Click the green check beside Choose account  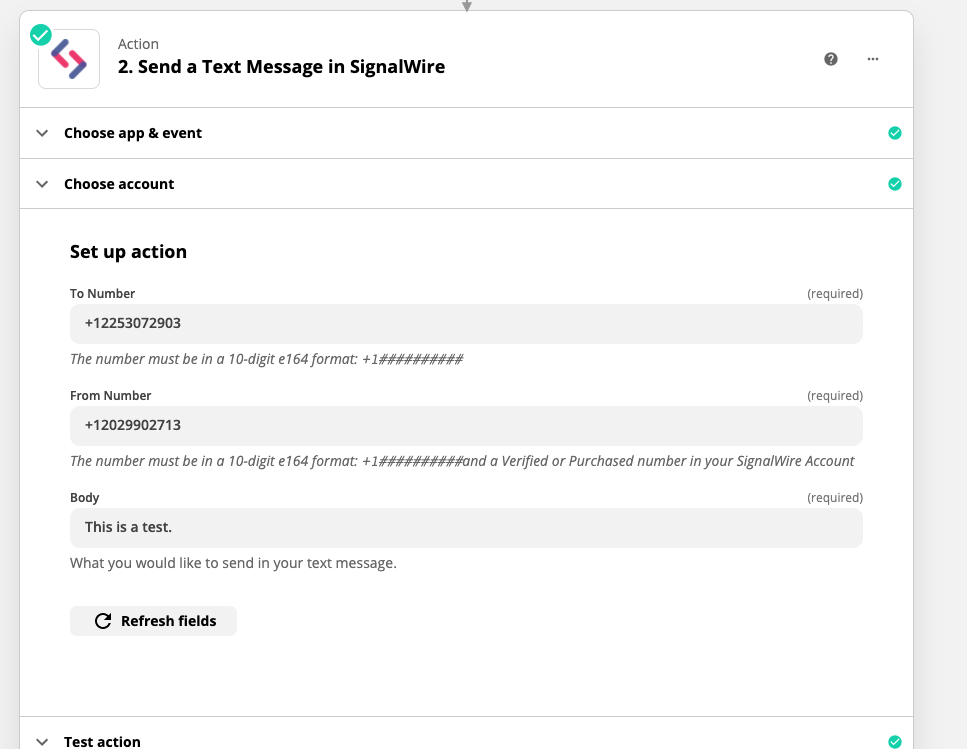[895, 183]
